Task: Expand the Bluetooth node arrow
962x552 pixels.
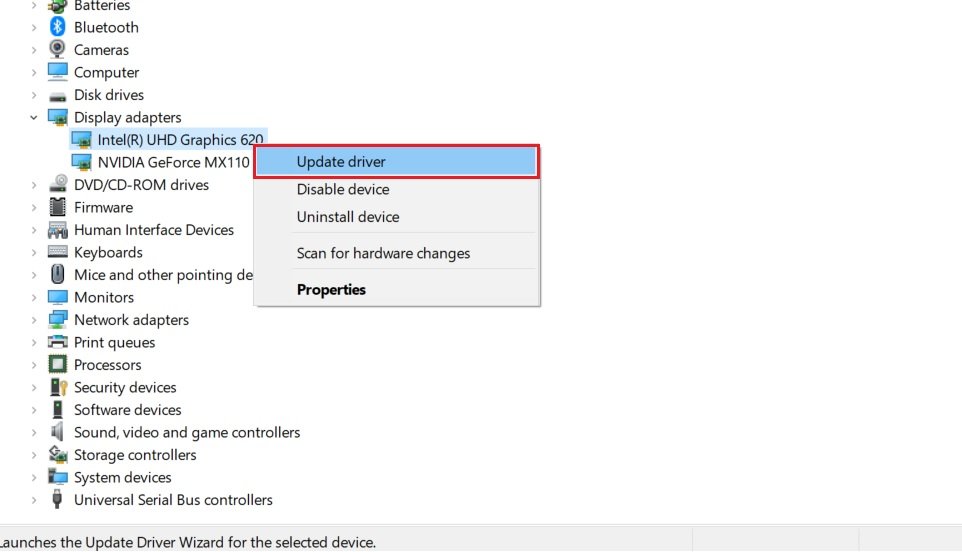Action: [x=34, y=28]
